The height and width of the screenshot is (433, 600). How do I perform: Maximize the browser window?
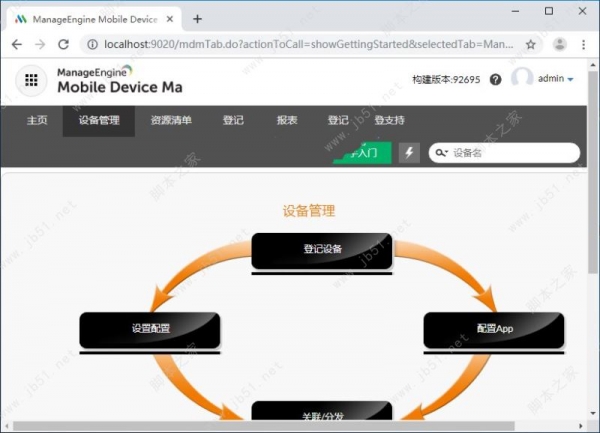[549, 11]
